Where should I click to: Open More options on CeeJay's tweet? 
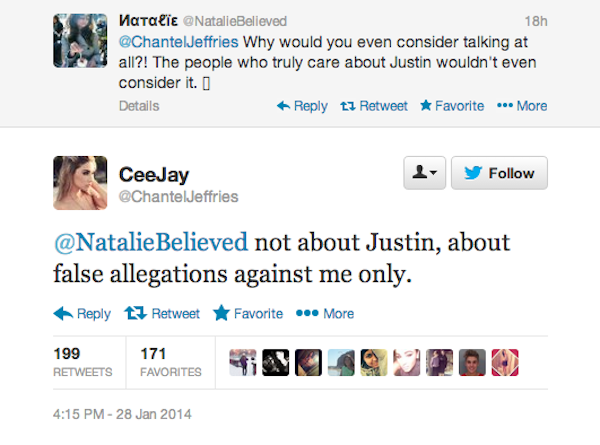329,313
